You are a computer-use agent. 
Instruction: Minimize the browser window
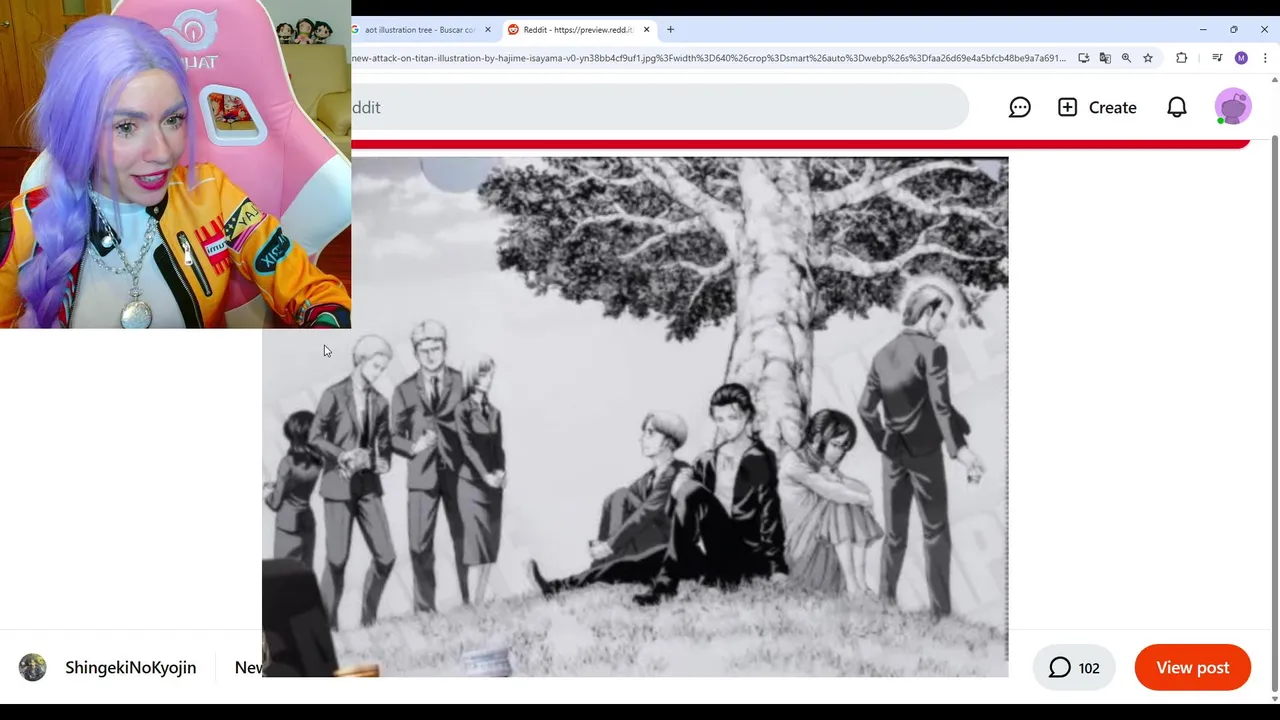[1203, 30]
